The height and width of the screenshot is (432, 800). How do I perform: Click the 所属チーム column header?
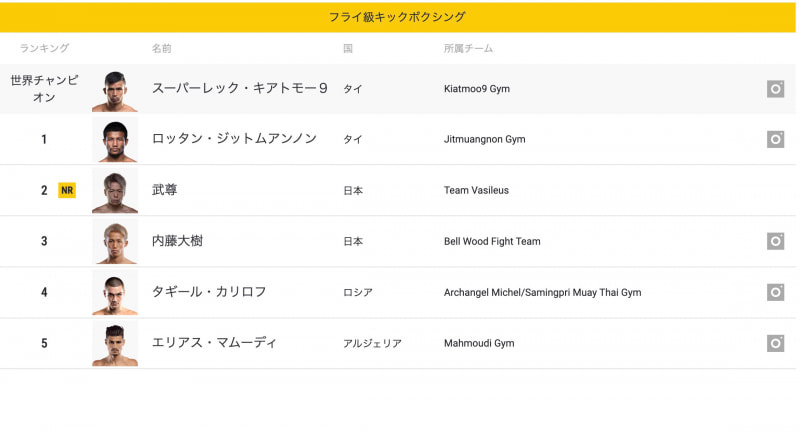(x=468, y=48)
